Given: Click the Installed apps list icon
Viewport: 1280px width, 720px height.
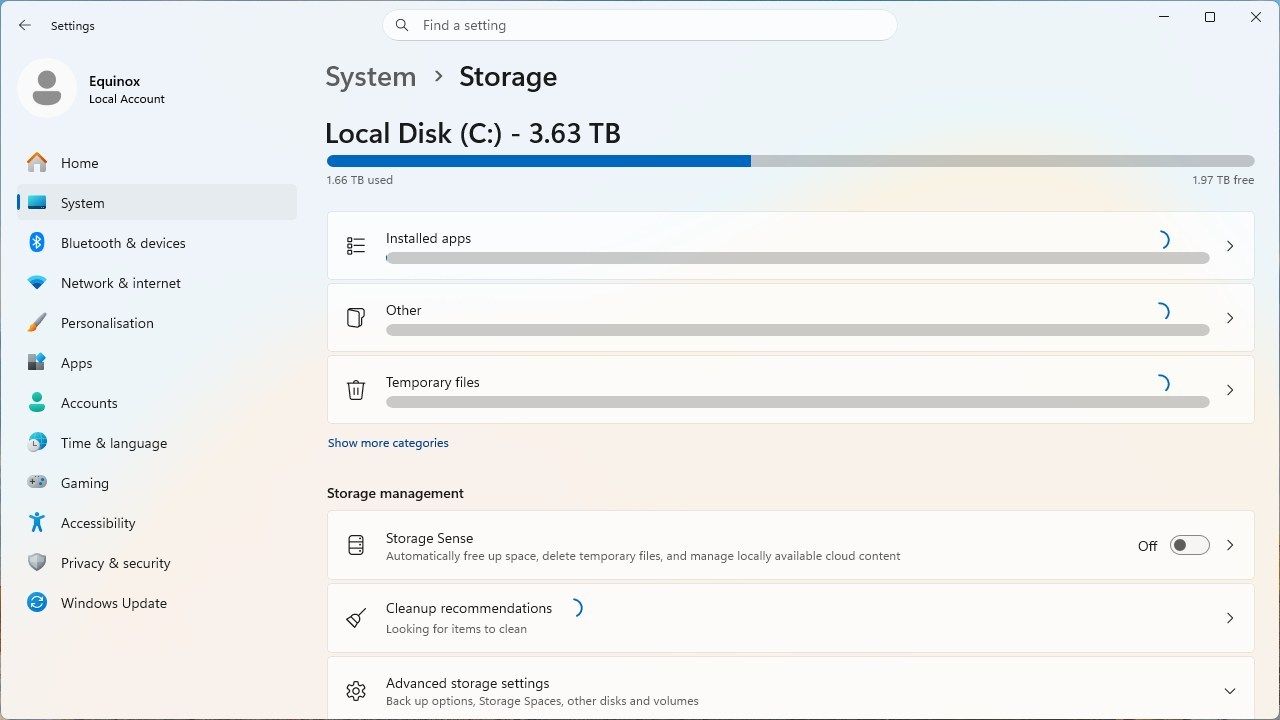Looking at the screenshot, I should [356, 246].
